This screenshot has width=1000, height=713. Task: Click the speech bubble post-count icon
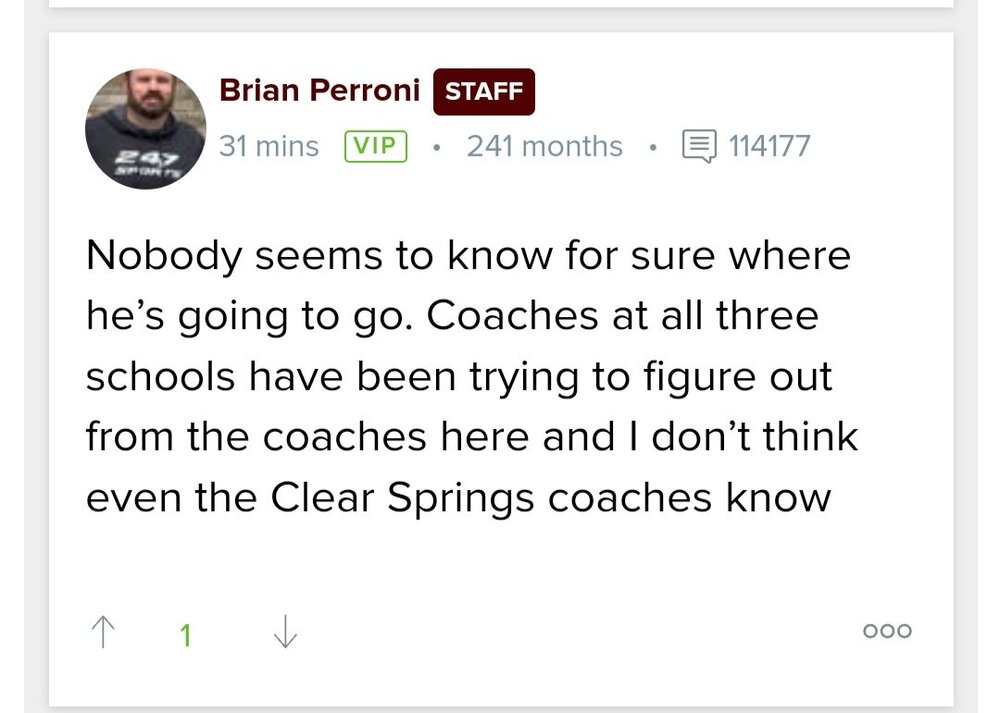702,146
